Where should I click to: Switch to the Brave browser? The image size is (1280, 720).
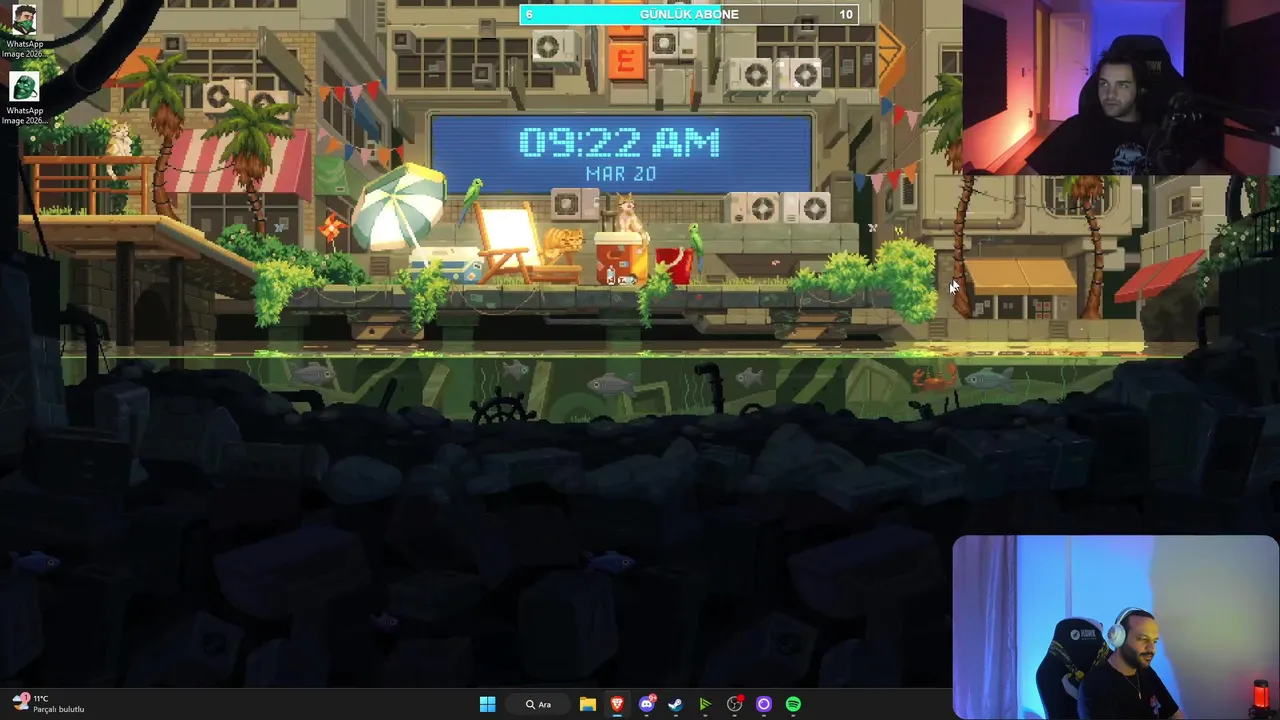617,704
